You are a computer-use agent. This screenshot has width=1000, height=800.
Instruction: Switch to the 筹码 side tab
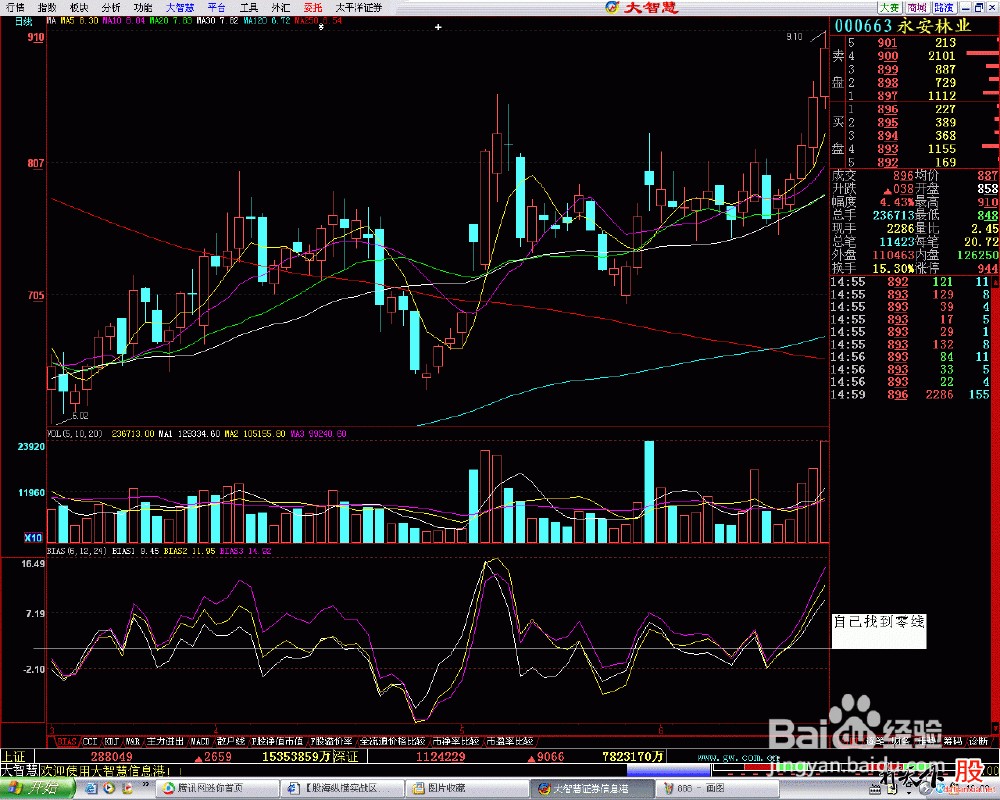pos(953,741)
